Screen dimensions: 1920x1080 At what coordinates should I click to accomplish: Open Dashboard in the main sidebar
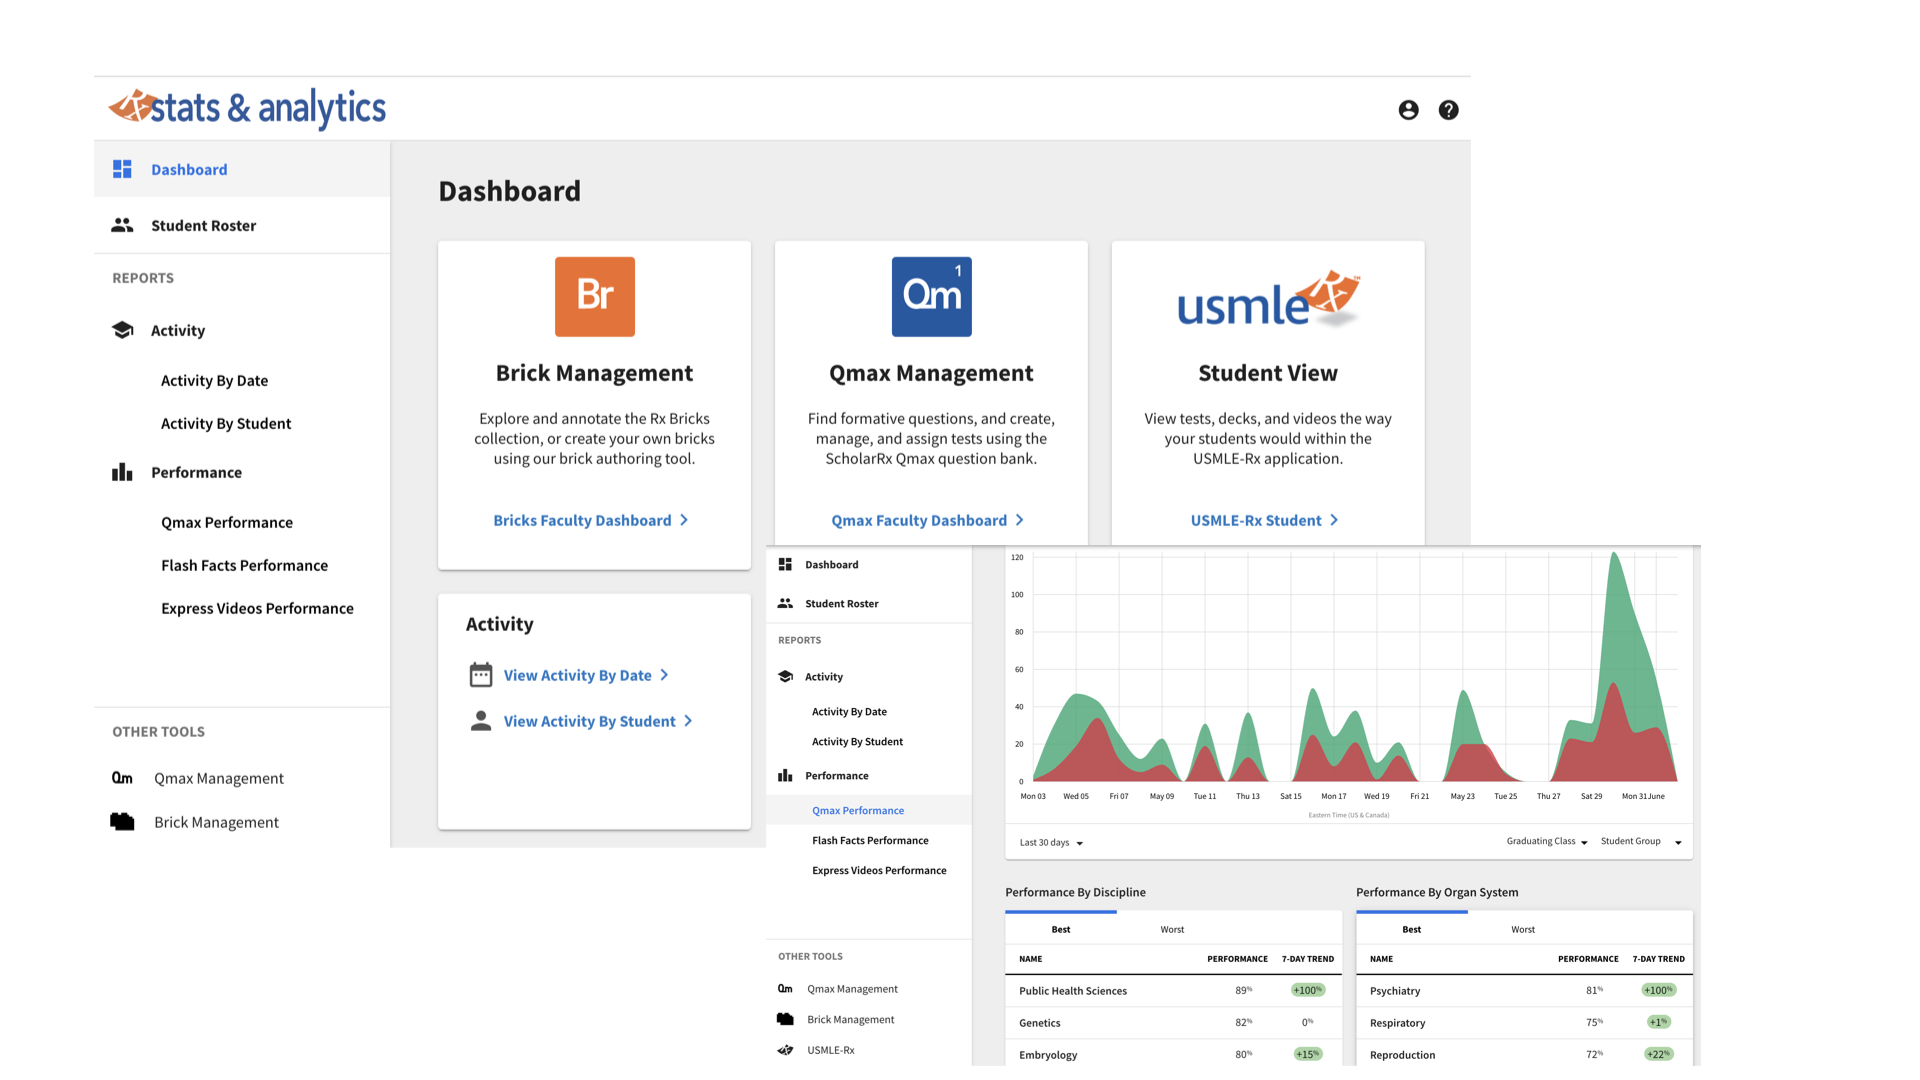(x=242, y=169)
